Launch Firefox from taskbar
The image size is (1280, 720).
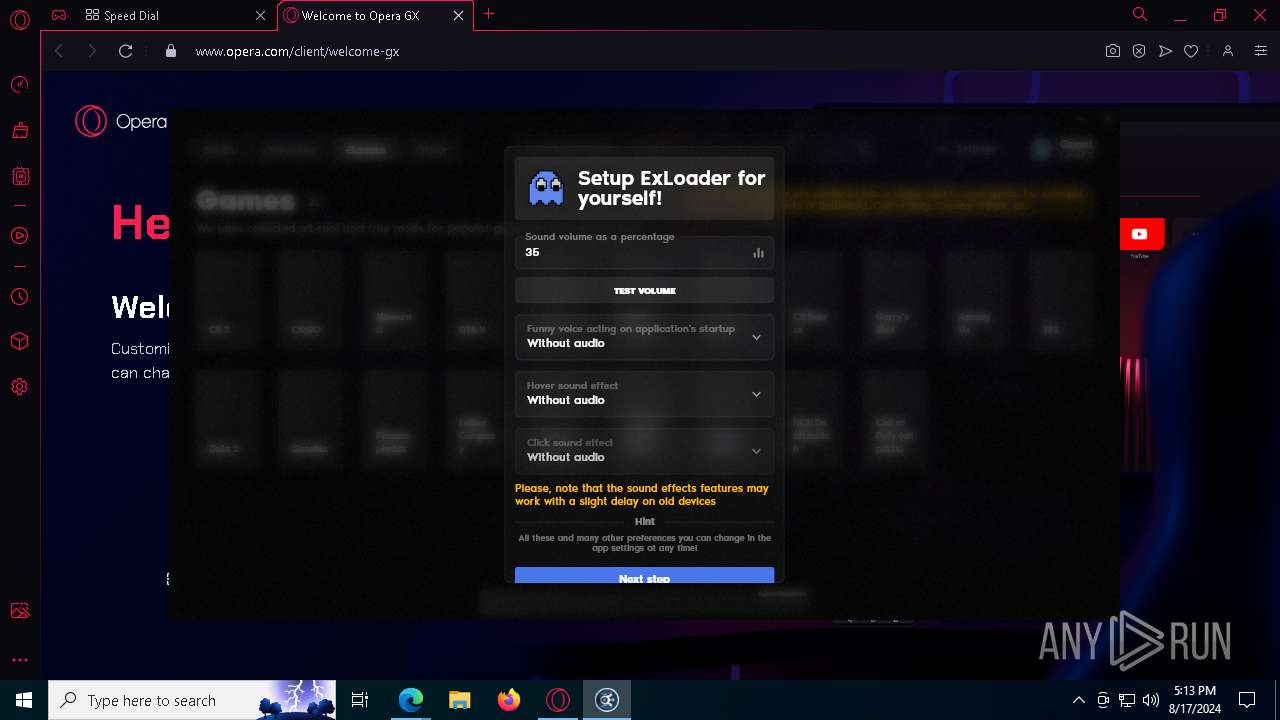(509, 700)
